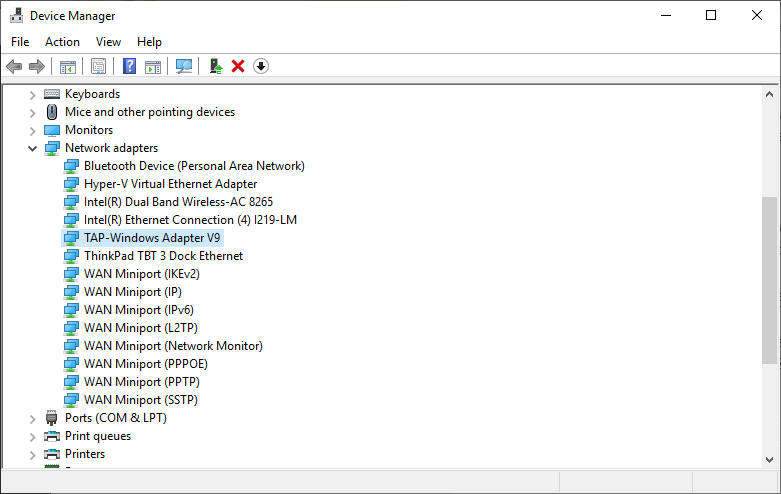Show or hide the console tree toolbar icon
This screenshot has height=494, width=781.
coord(68,66)
